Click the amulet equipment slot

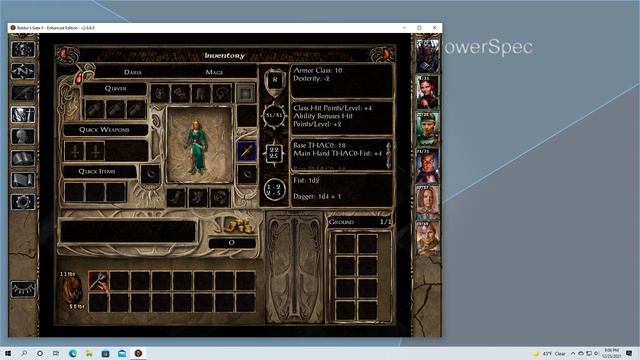[222, 94]
